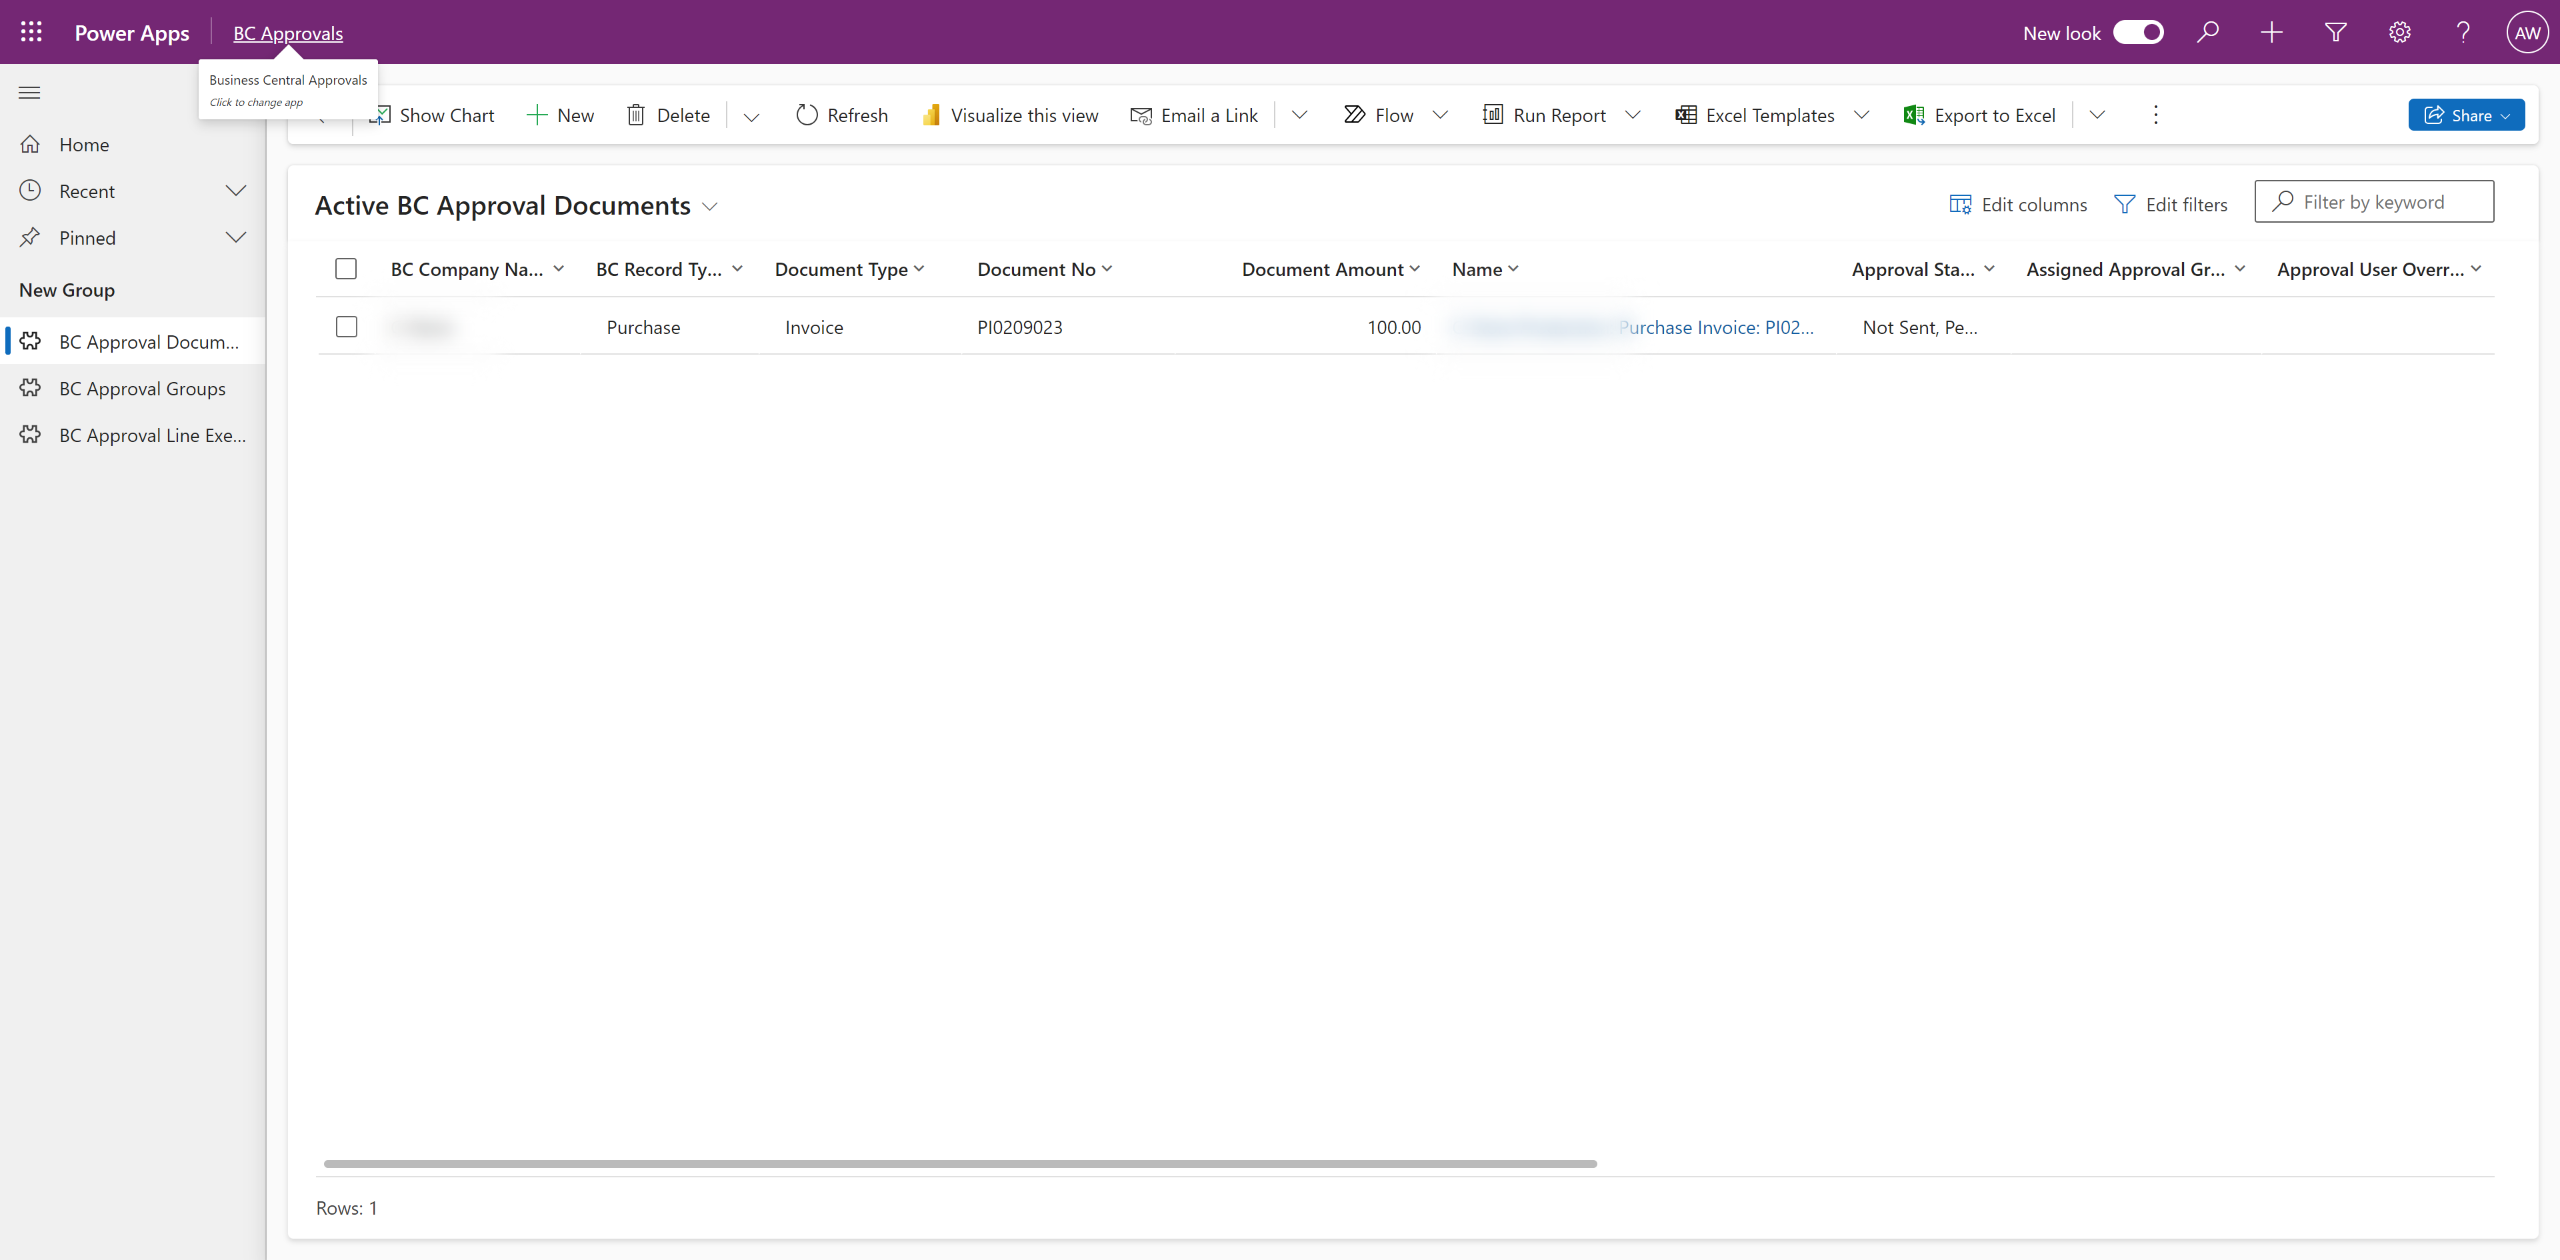
Task: Click the blue Share button
Action: (x=2465, y=115)
